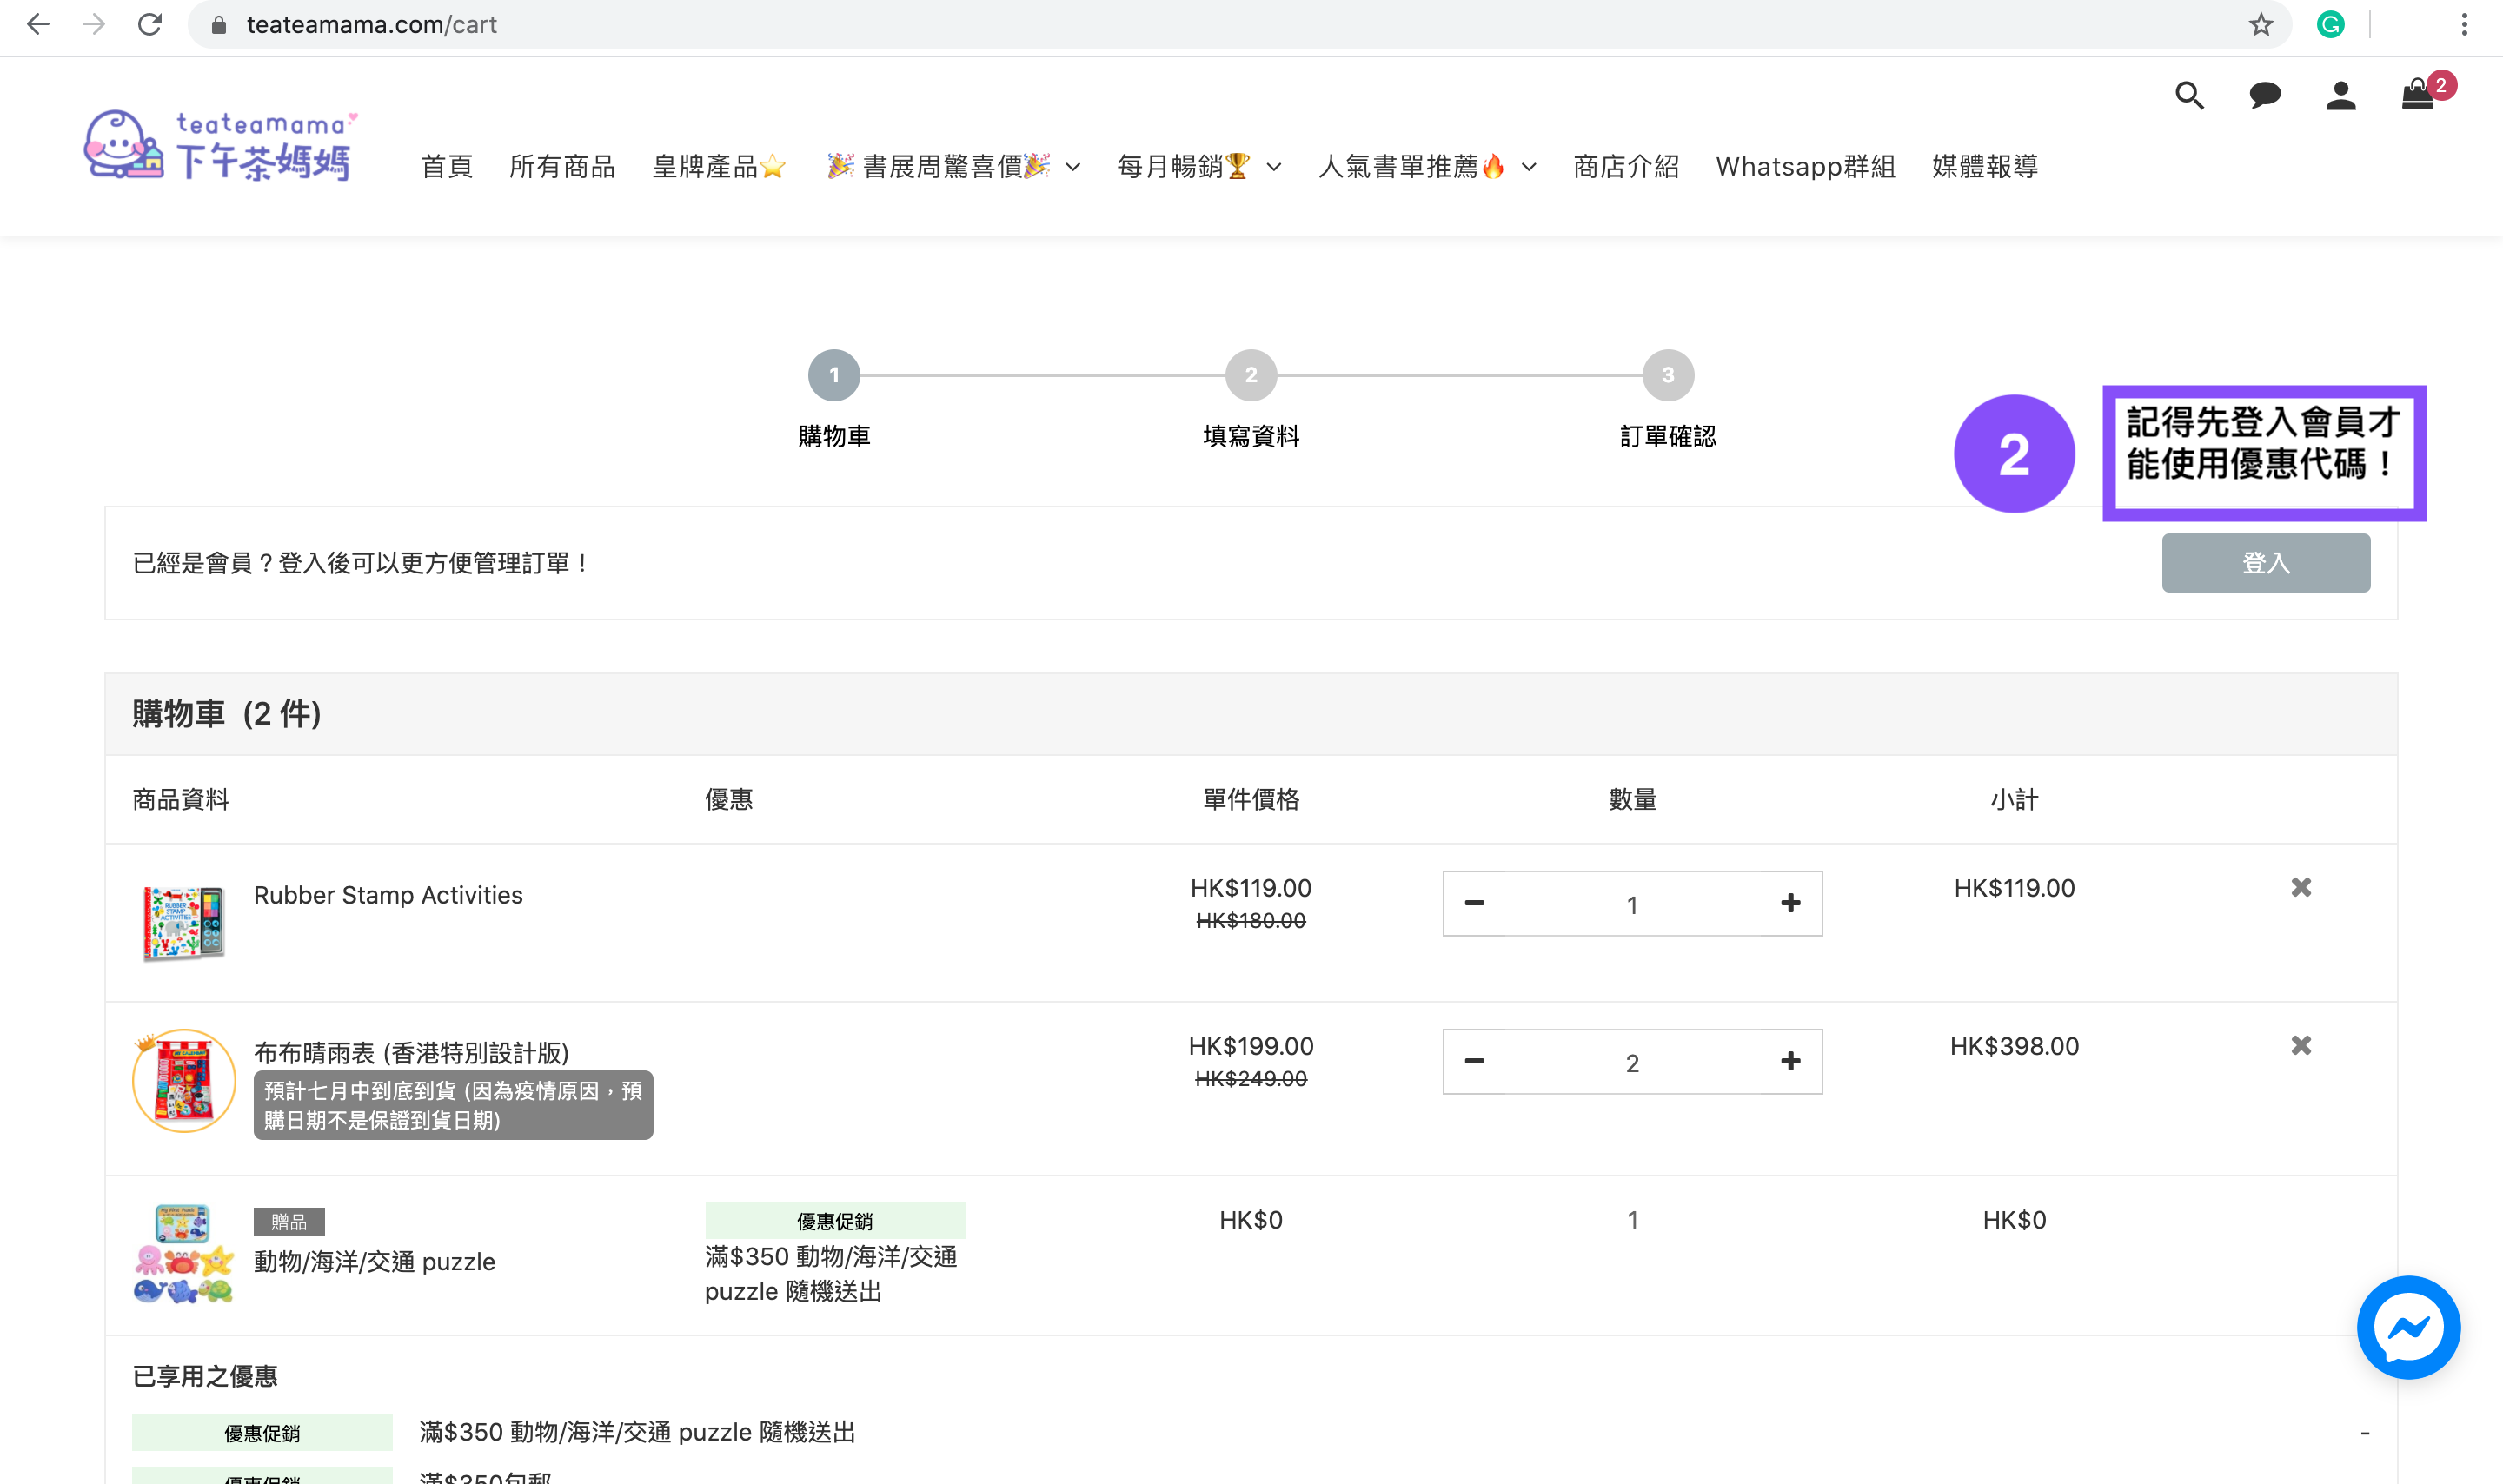This screenshot has height=1484, width=2503.
Task: Click the search magnifier icon
Action: (x=2189, y=96)
